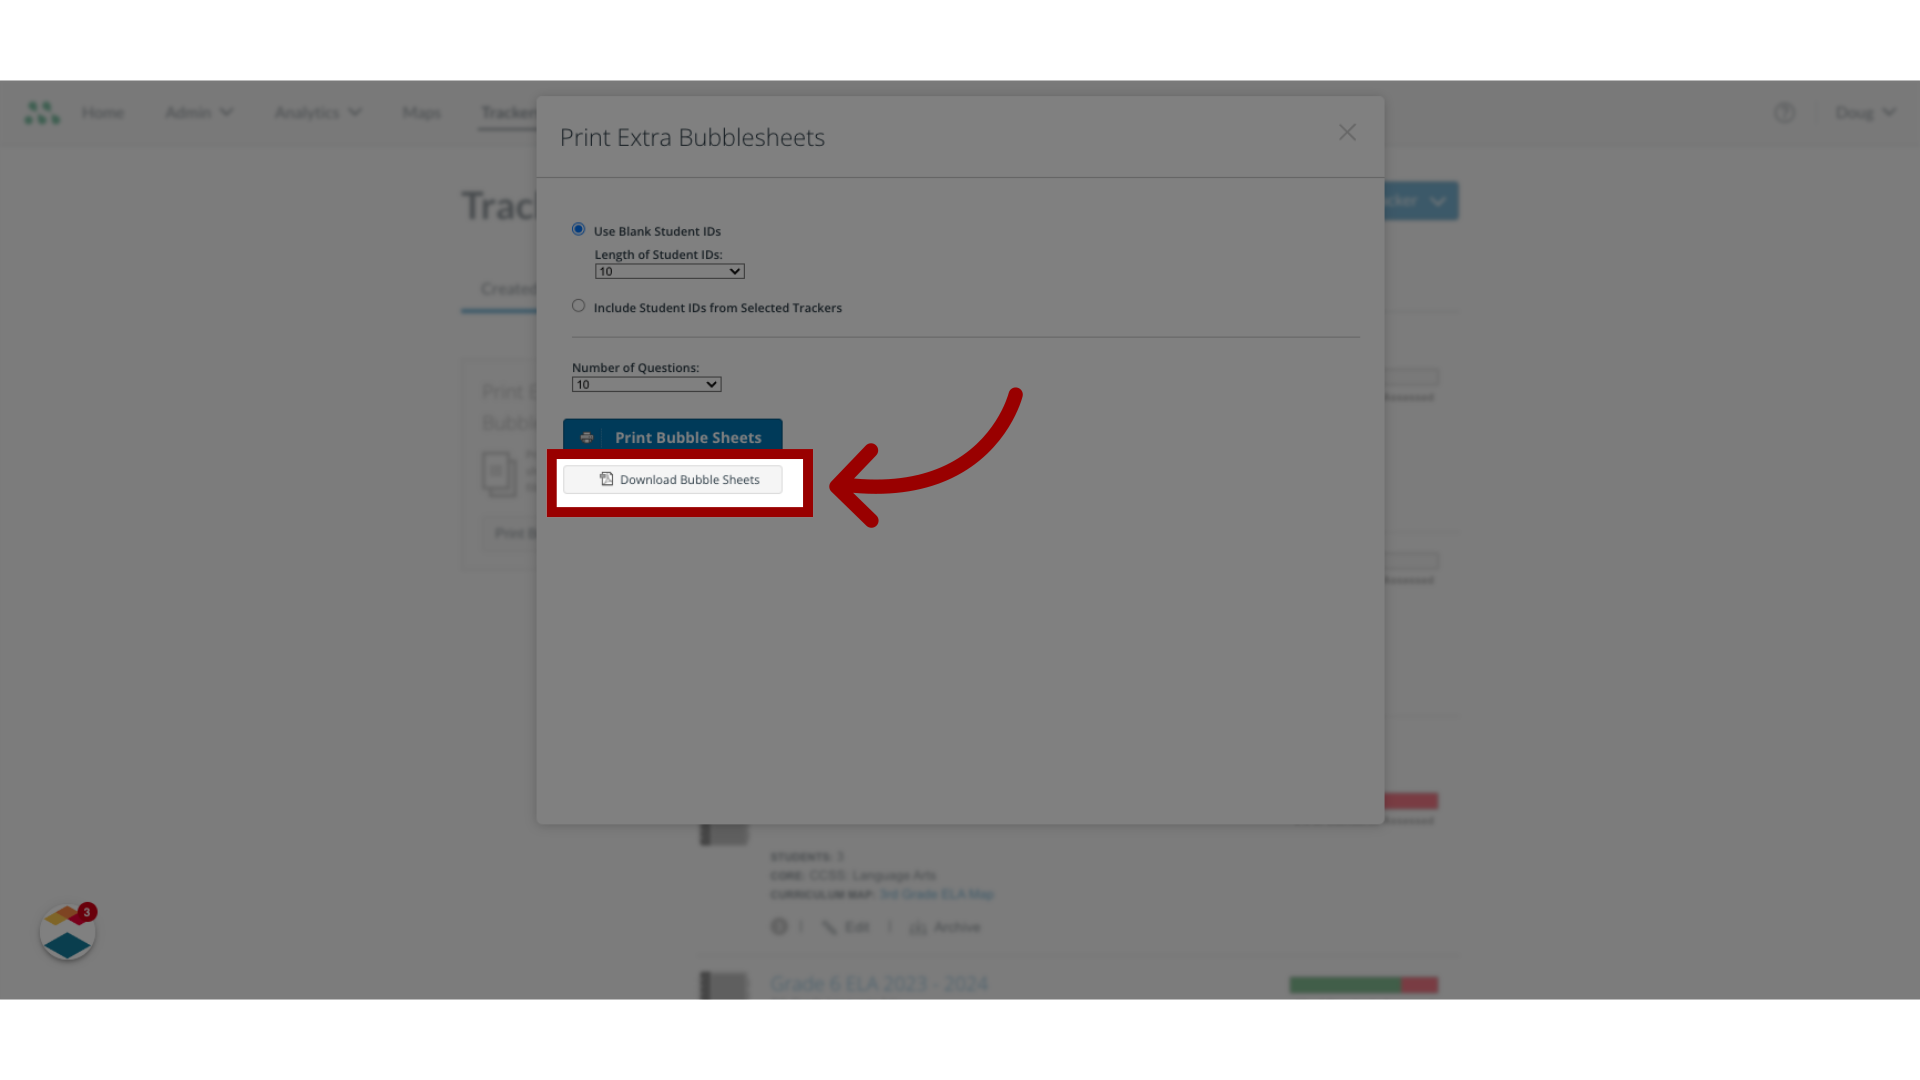Click the Student IDs length selector field
The image size is (1920, 1080).
(x=669, y=270)
